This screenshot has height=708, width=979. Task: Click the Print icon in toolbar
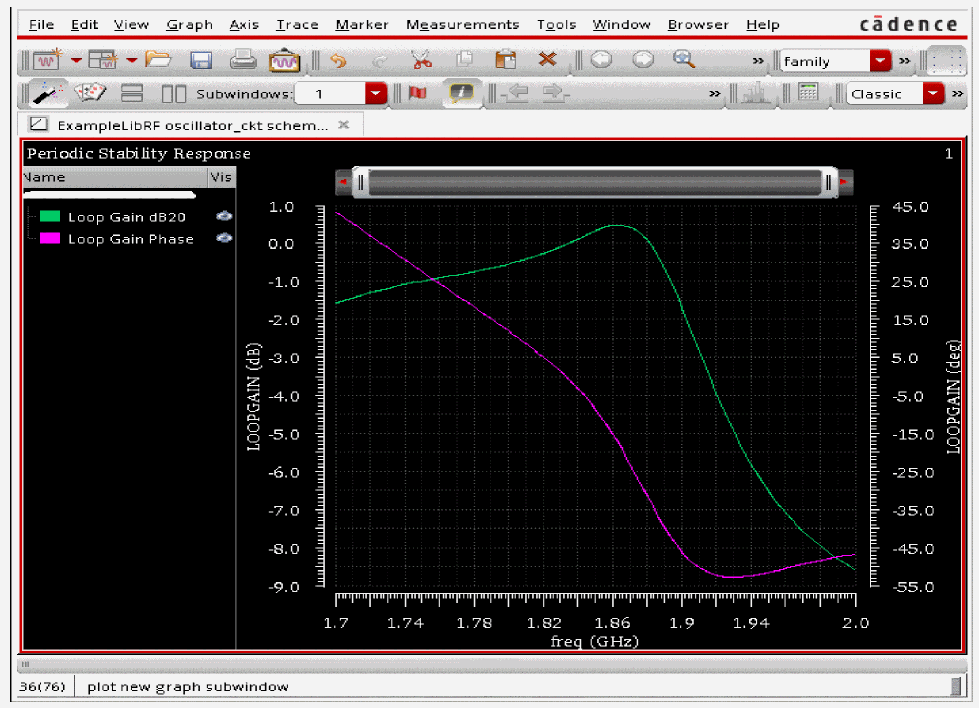[x=243, y=61]
